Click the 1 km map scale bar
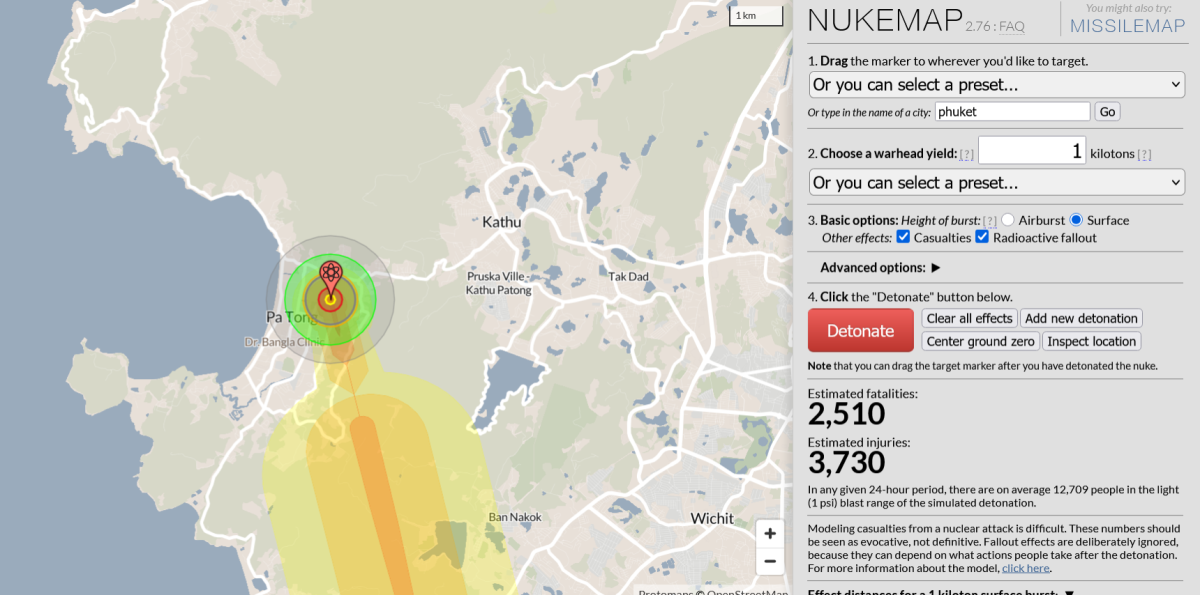Screen dimensions: 1200x595 (755, 16)
